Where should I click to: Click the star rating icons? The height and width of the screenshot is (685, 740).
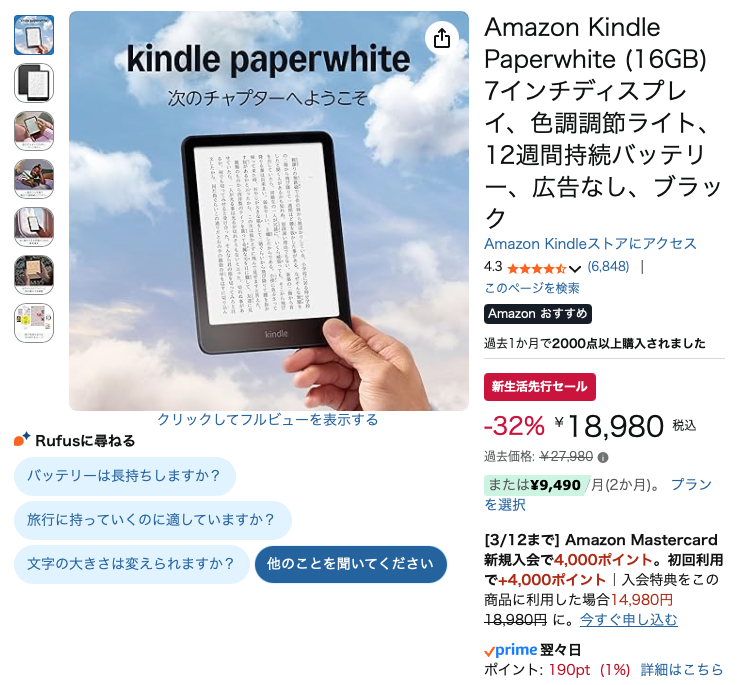click(537, 269)
